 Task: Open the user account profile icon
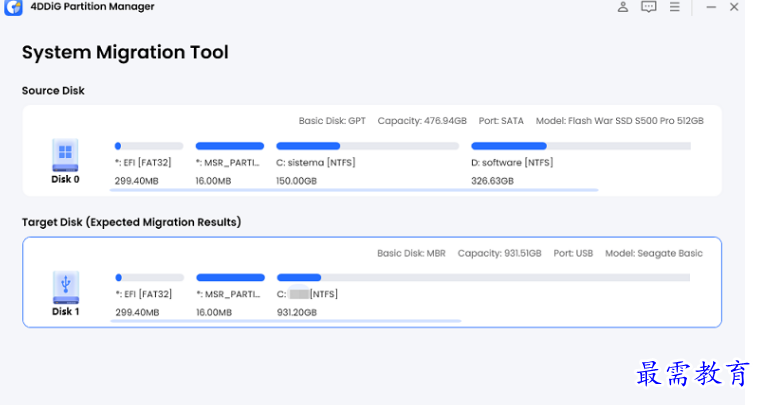[x=623, y=7]
